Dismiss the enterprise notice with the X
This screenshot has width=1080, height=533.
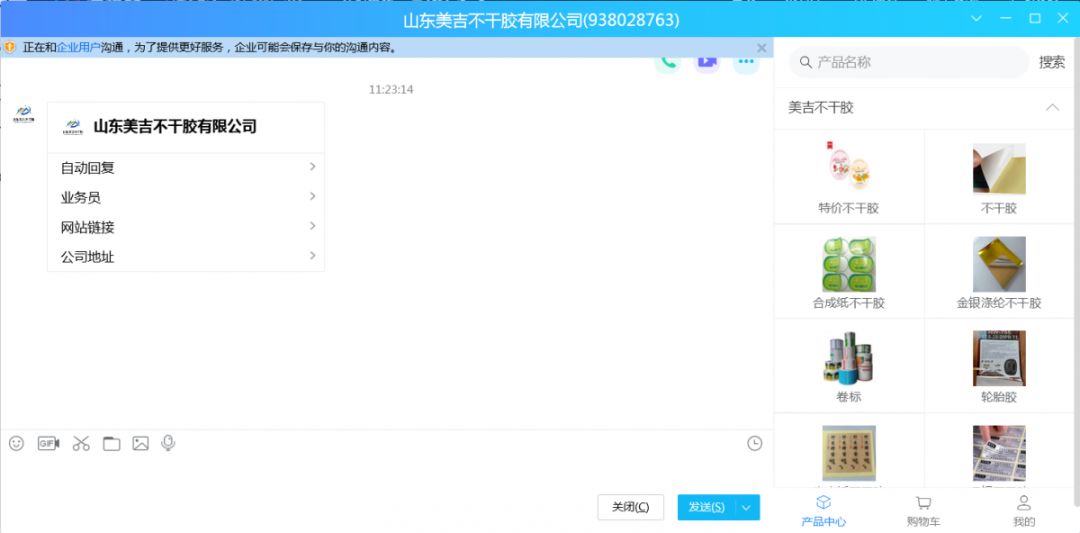(x=761, y=48)
